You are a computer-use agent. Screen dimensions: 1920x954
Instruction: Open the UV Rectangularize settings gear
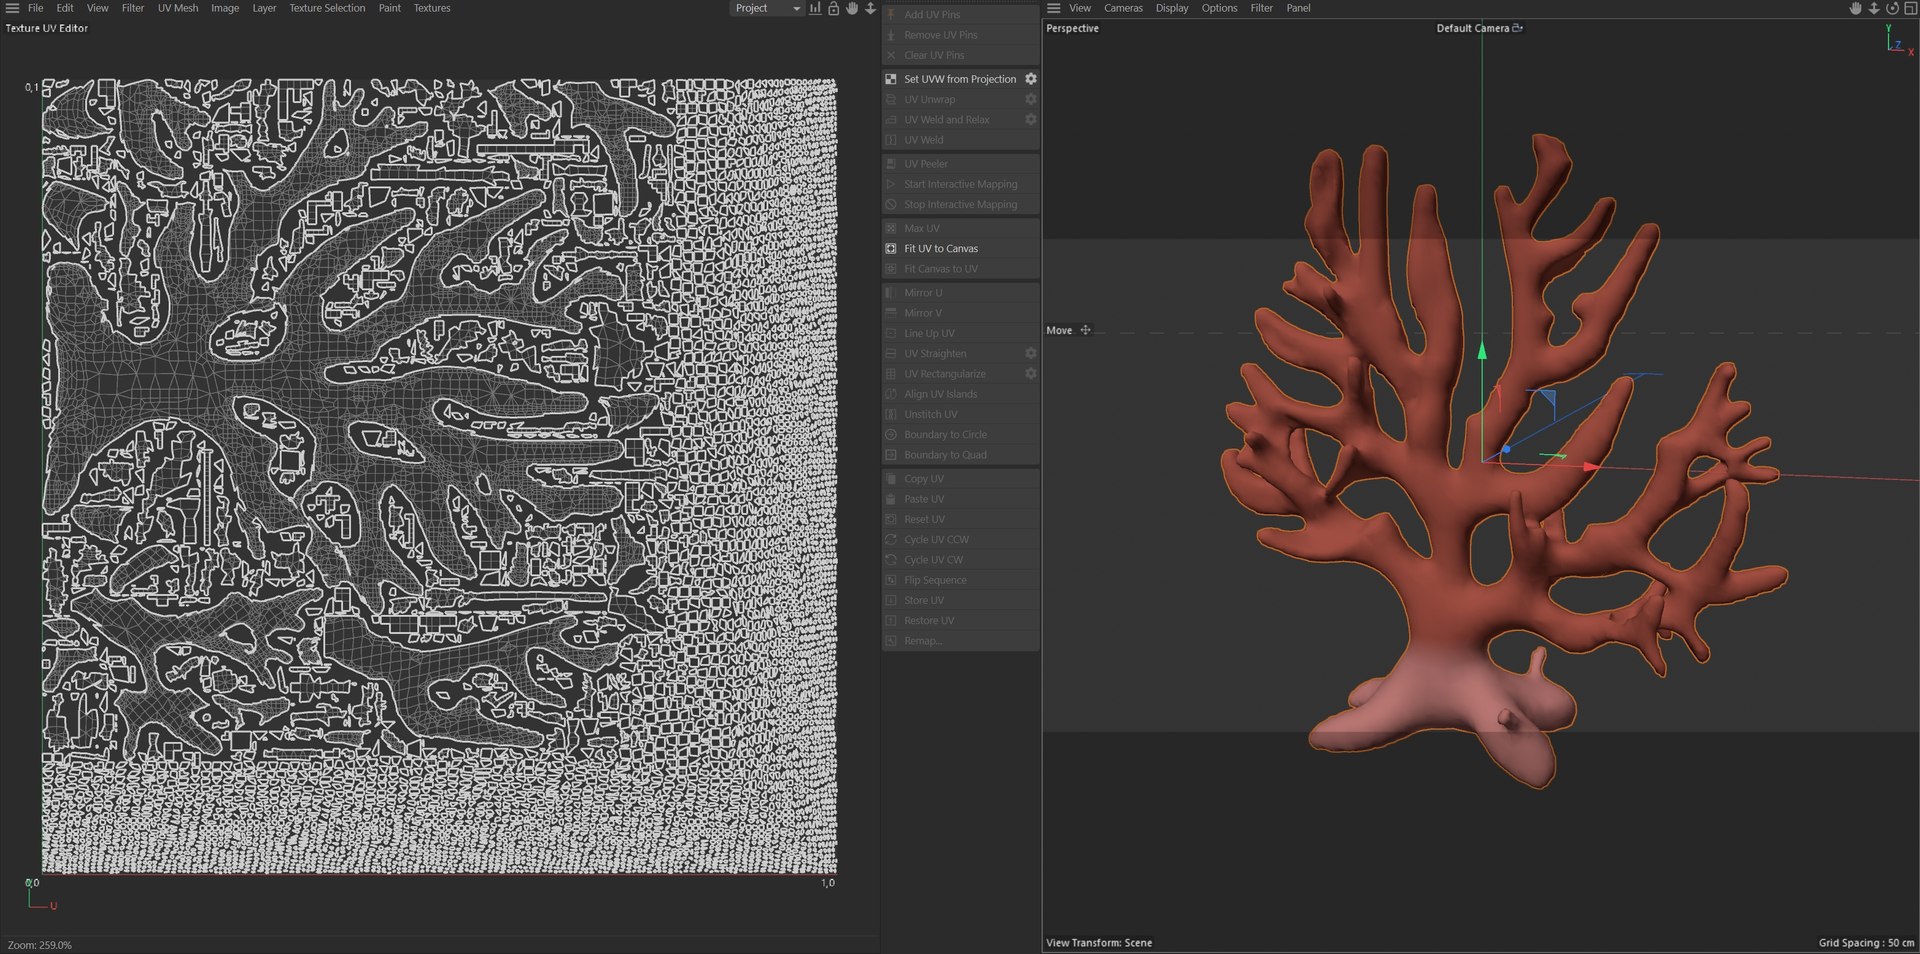[1030, 373]
